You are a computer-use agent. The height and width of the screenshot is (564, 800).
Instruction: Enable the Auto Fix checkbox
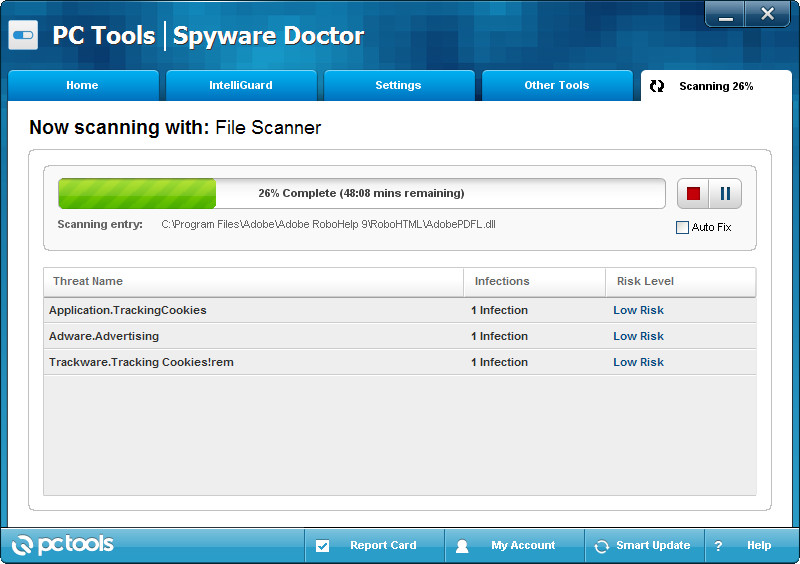click(682, 227)
